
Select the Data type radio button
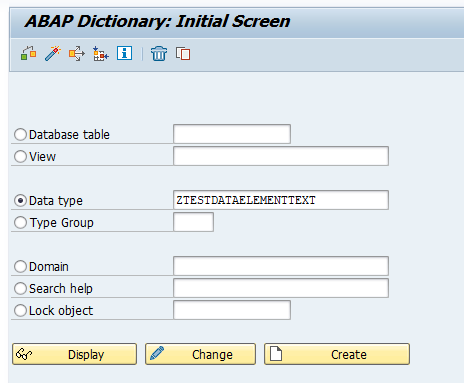[x=20, y=201]
